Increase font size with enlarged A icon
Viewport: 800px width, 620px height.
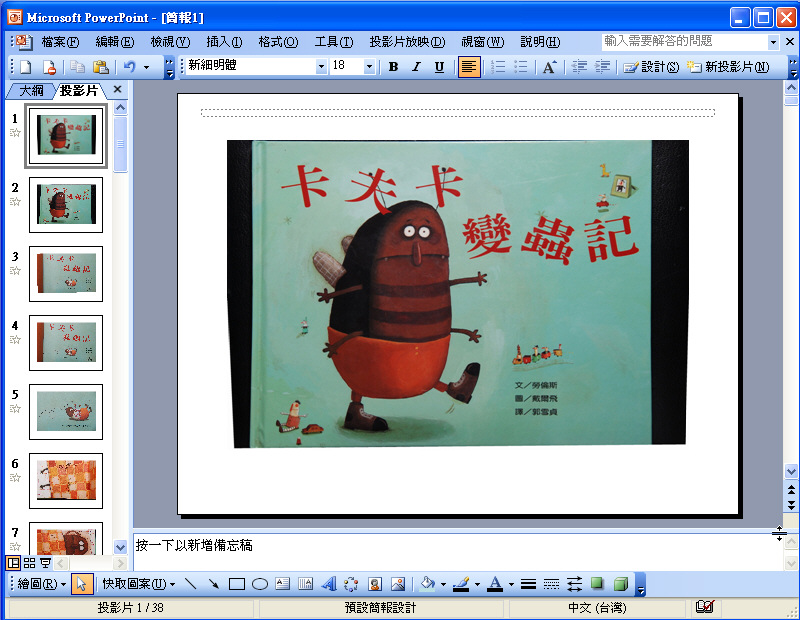tap(549, 67)
